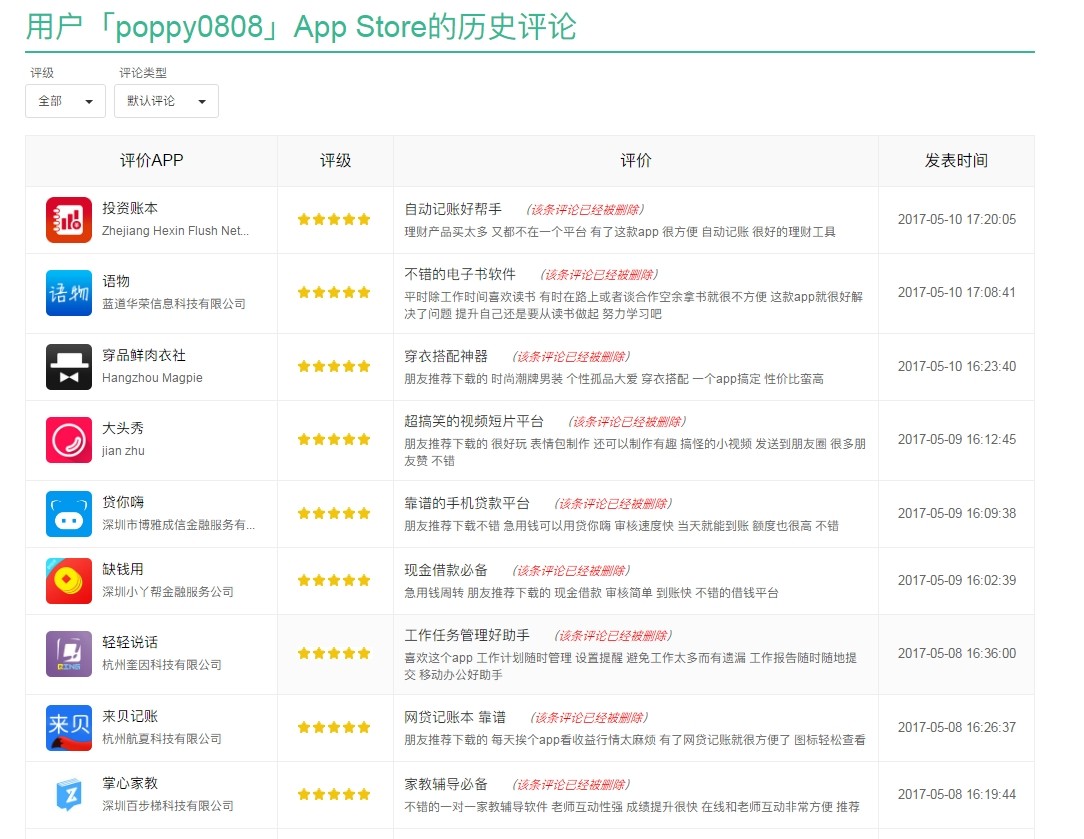
Task: Click the 贷你嗨 app name link
Action: pos(123,502)
